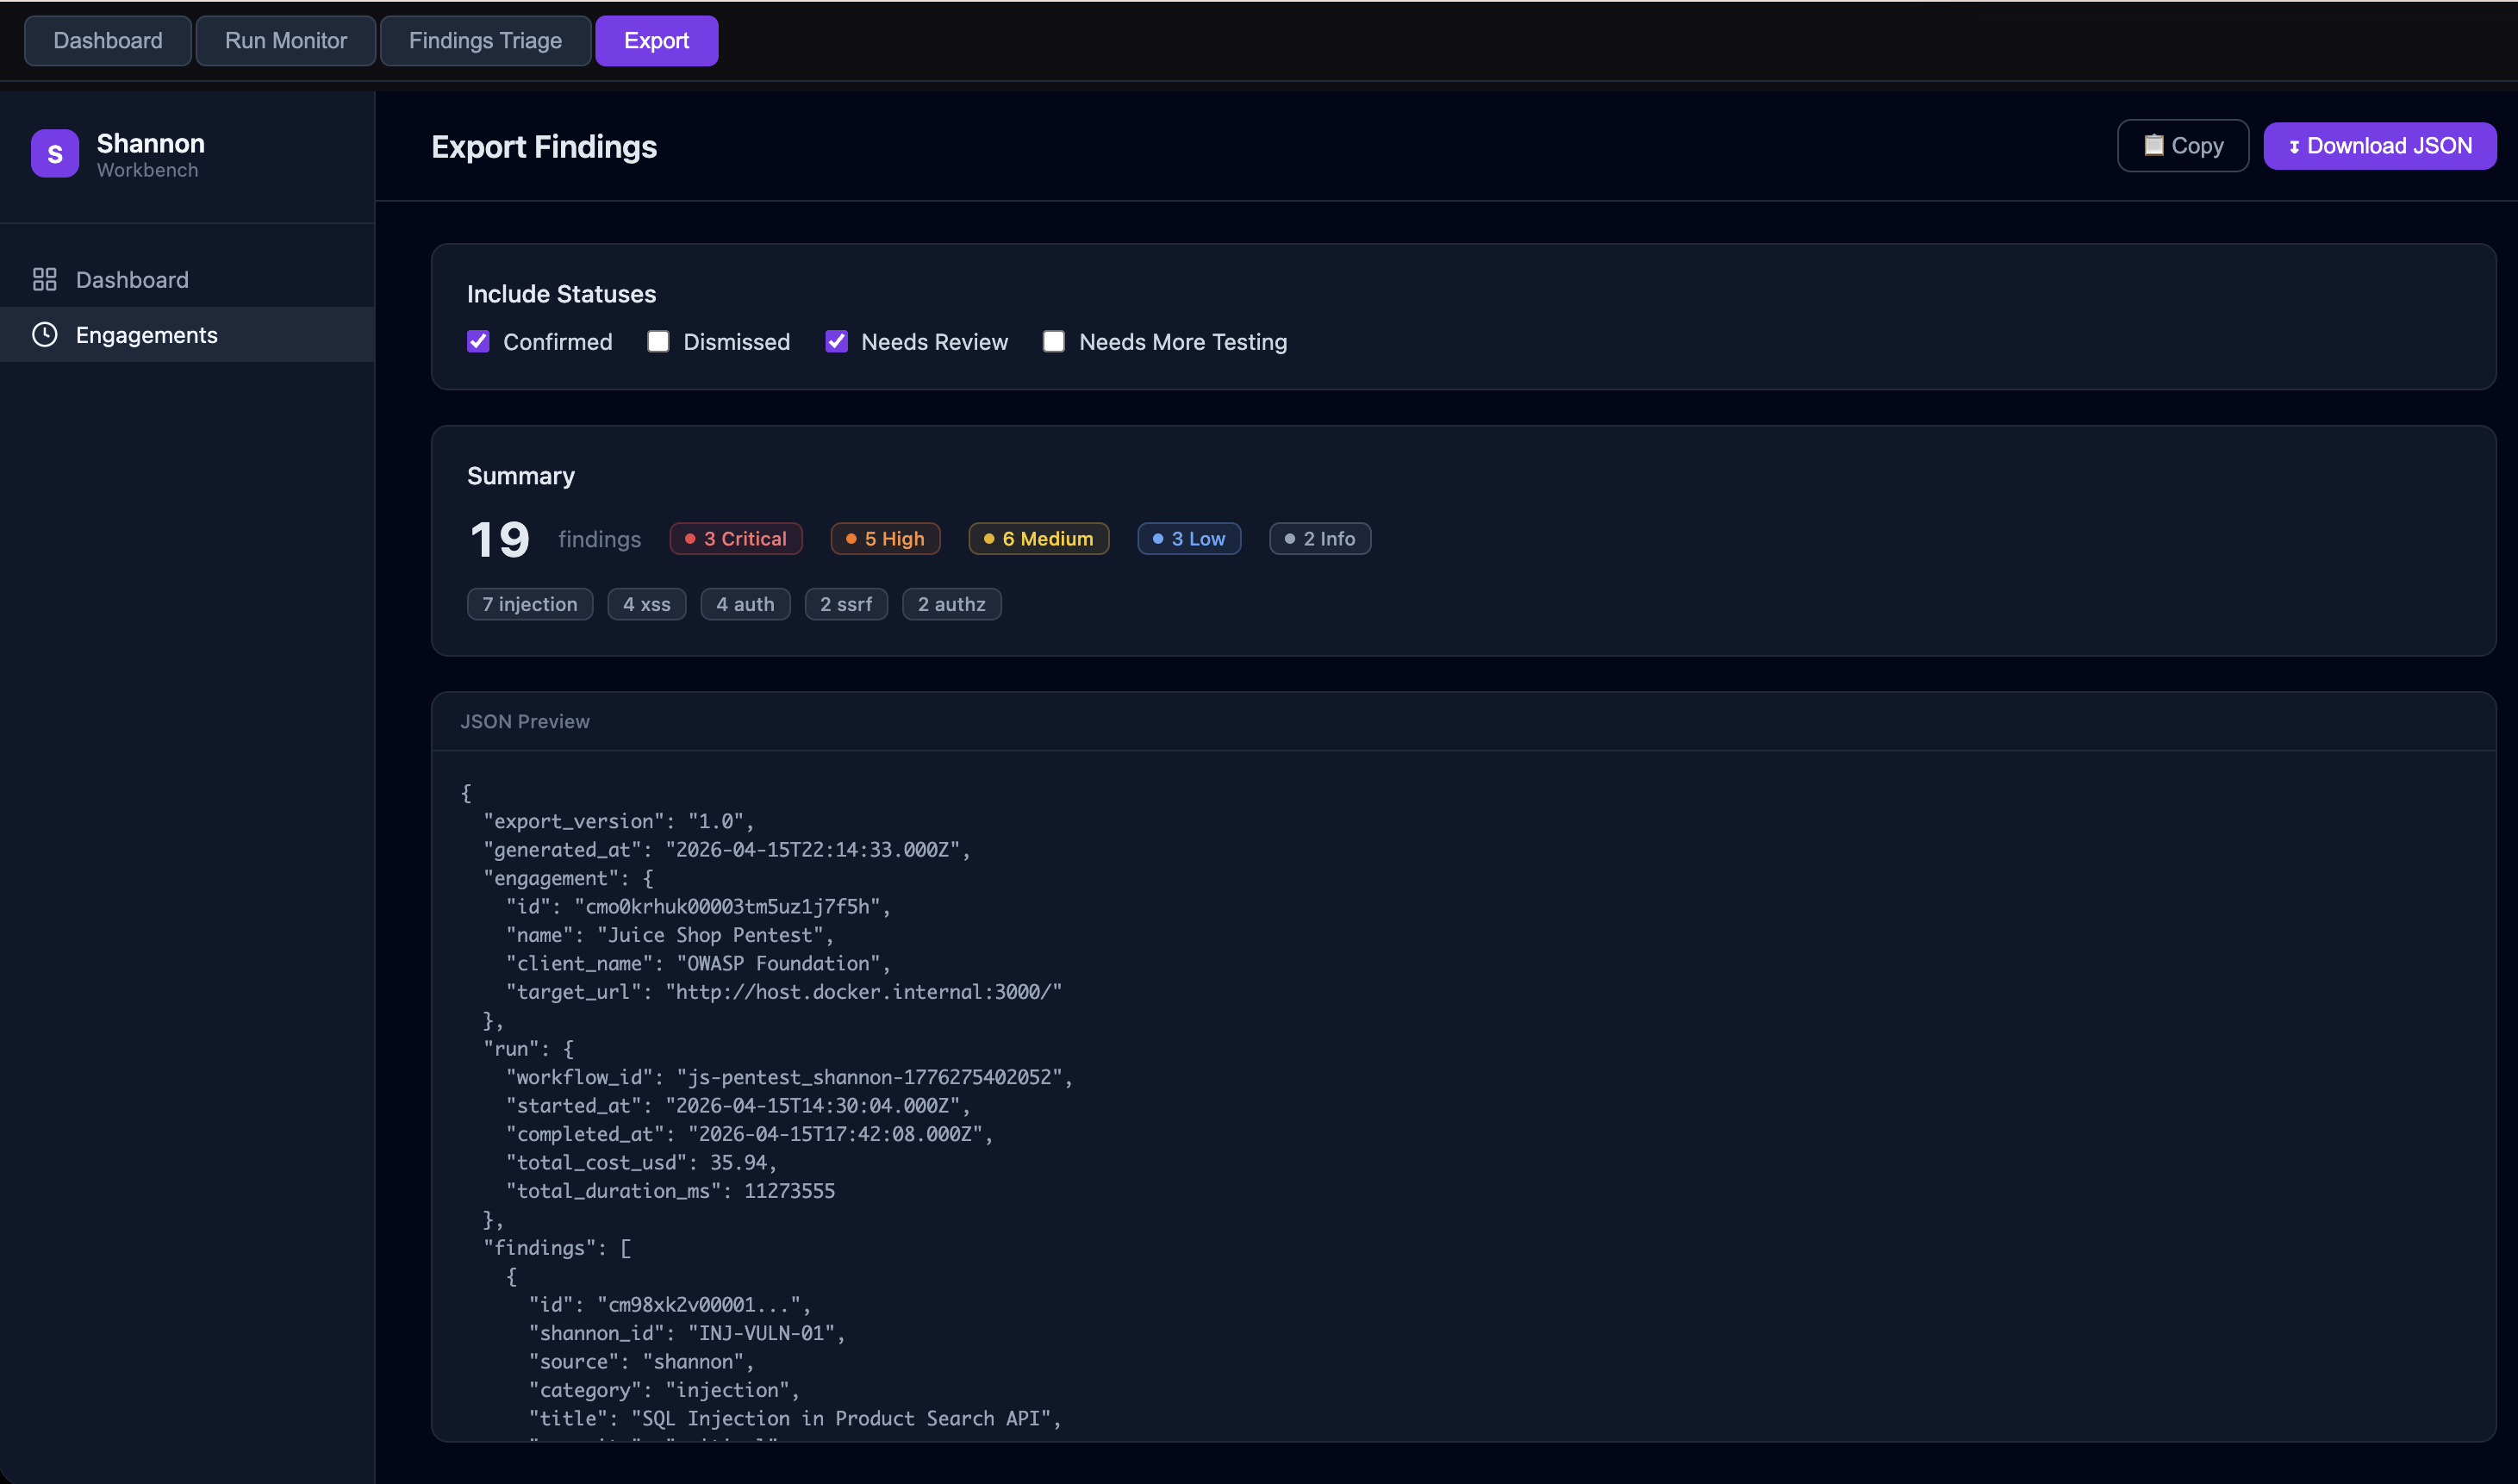Click the Dashboard grid icon in sidebar

(x=44, y=279)
